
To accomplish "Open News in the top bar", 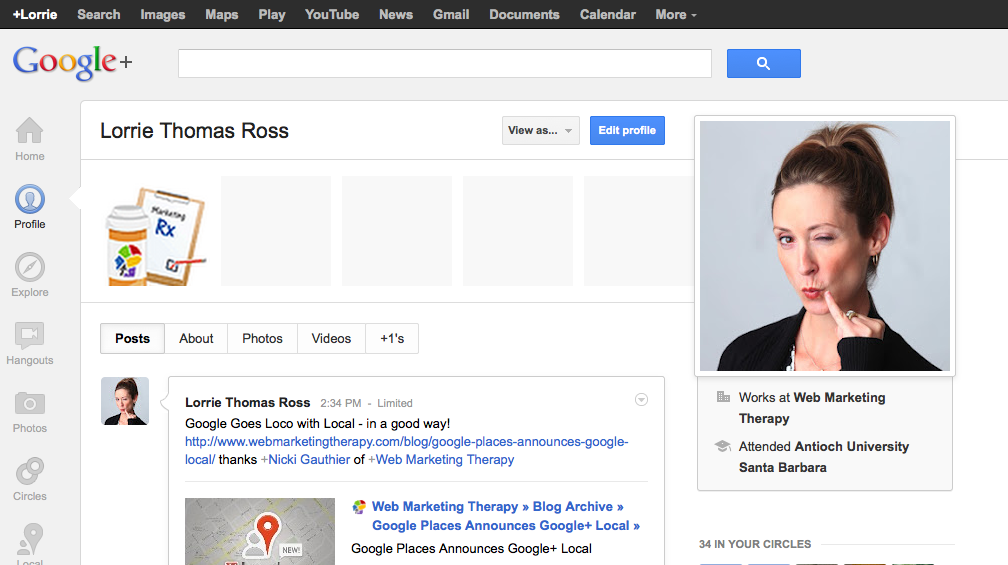I will [396, 14].
